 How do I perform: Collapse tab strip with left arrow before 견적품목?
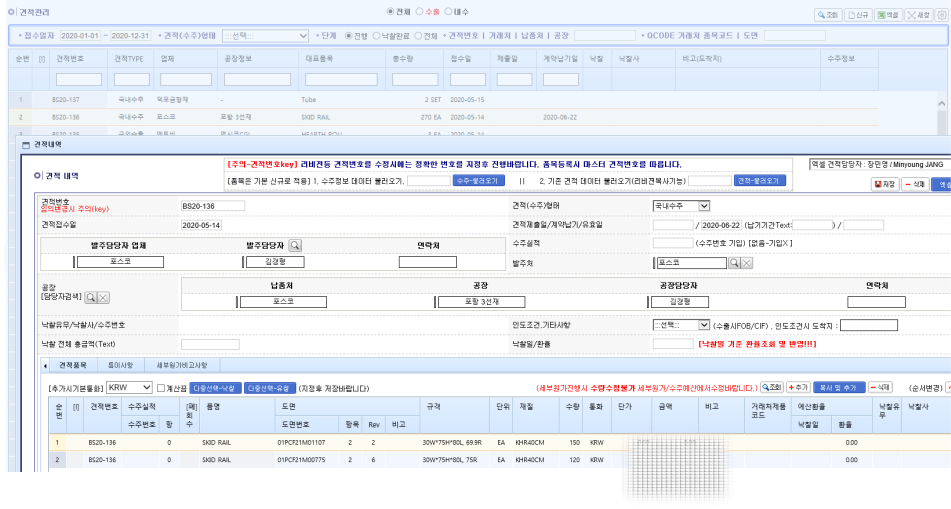tap(45, 365)
